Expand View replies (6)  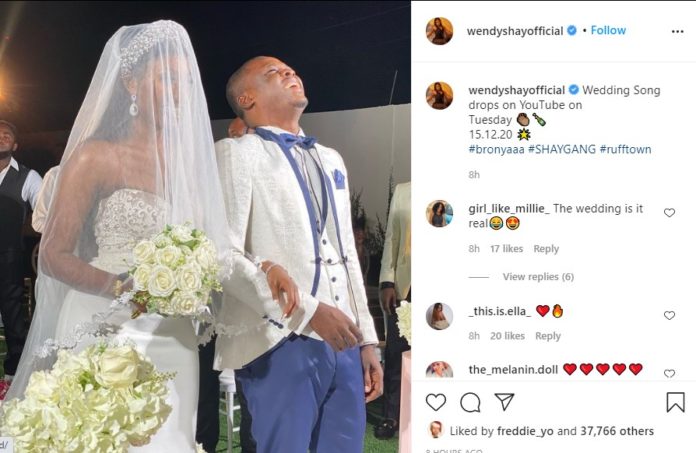pos(538,277)
